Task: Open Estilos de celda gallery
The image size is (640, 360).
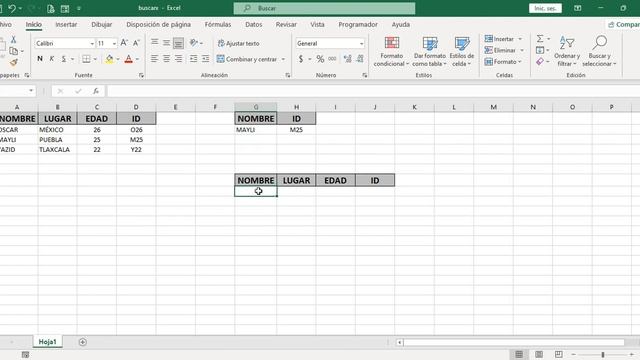Action: 462,51
